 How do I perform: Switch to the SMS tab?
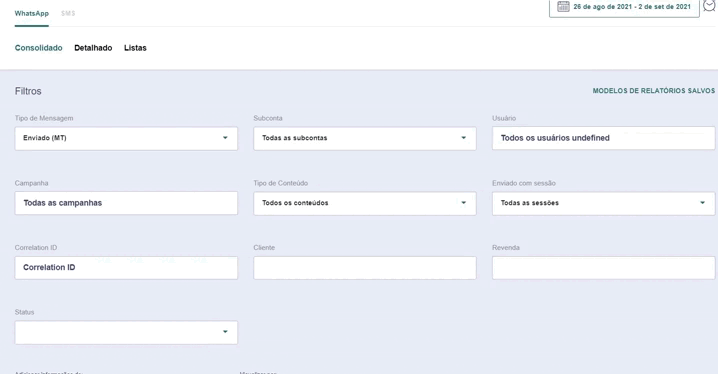coord(68,13)
